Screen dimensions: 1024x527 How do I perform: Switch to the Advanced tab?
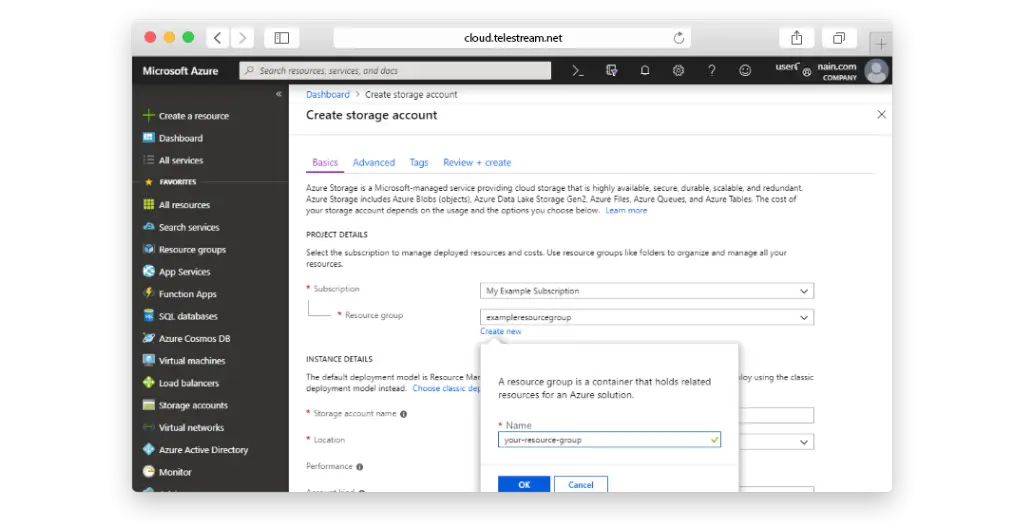pyautogui.click(x=374, y=162)
